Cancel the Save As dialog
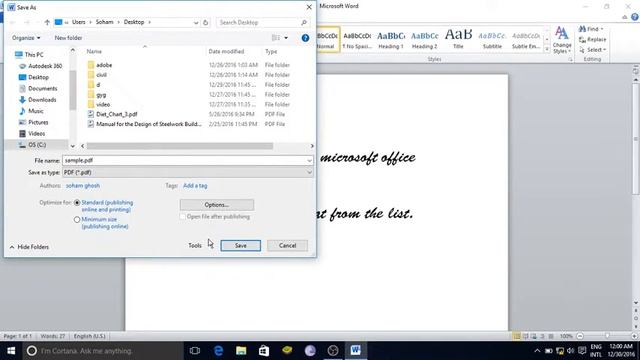The image size is (640, 360). coord(287,245)
